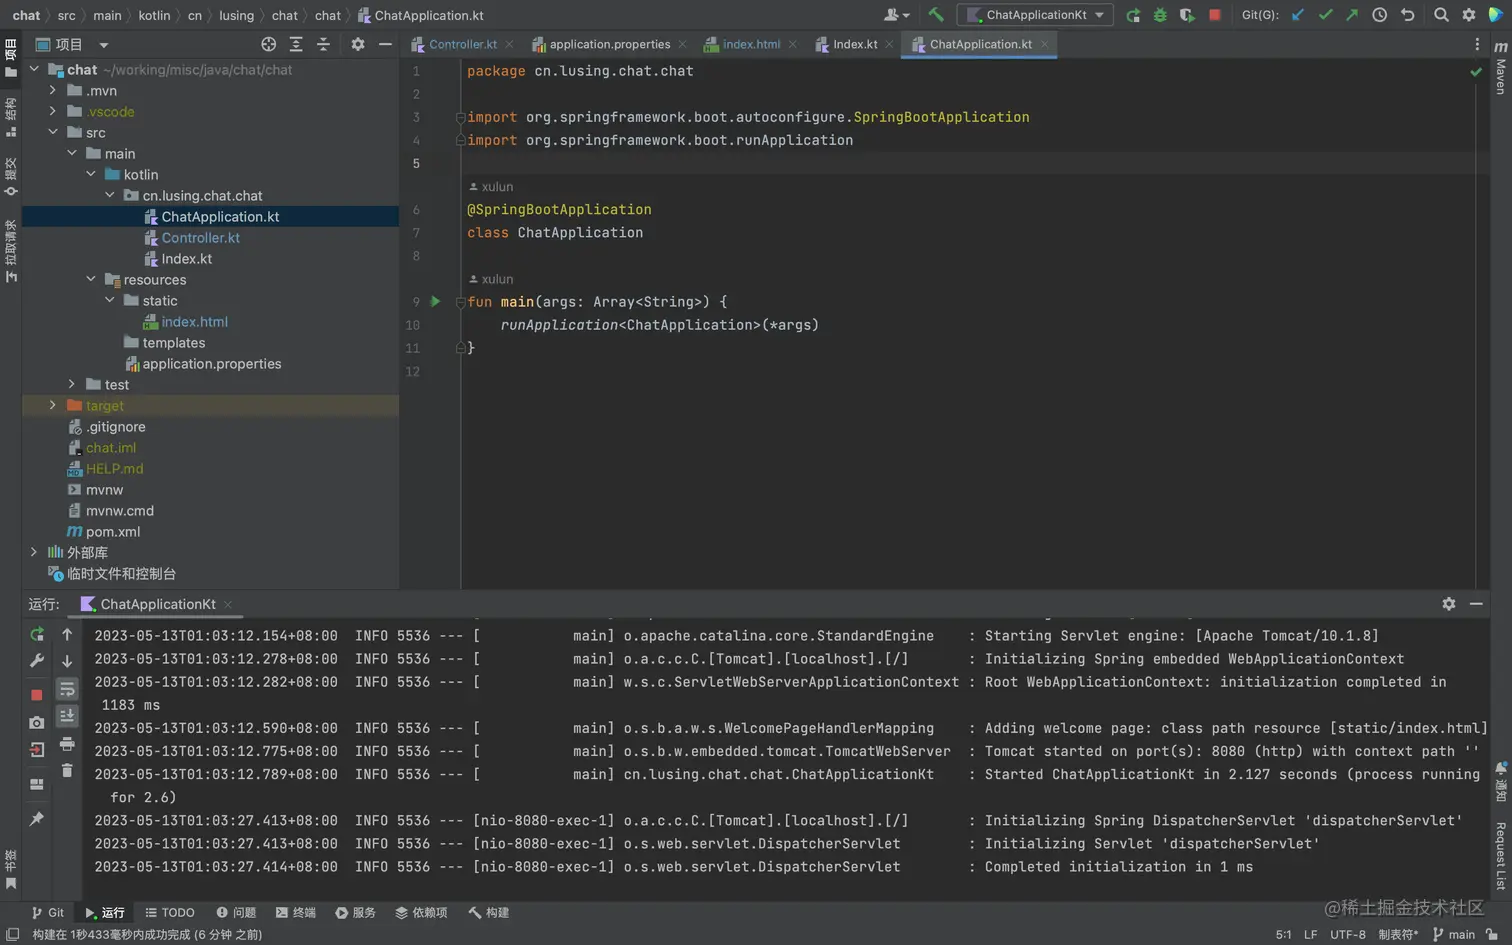Click the Git update project arrow icon

click(x=1298, y=15)
